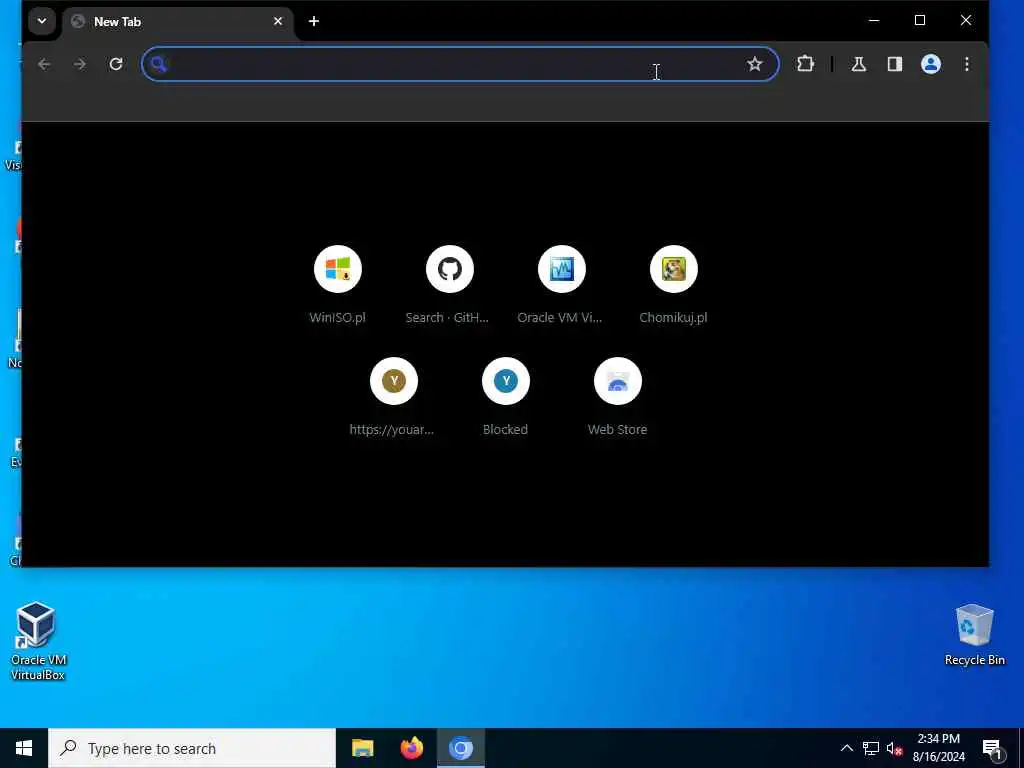Viewport: 1024px width, 768px height.
Task: Open the Extensions puzzle icon
Action: pyautogui.click(x=805, y=64)
